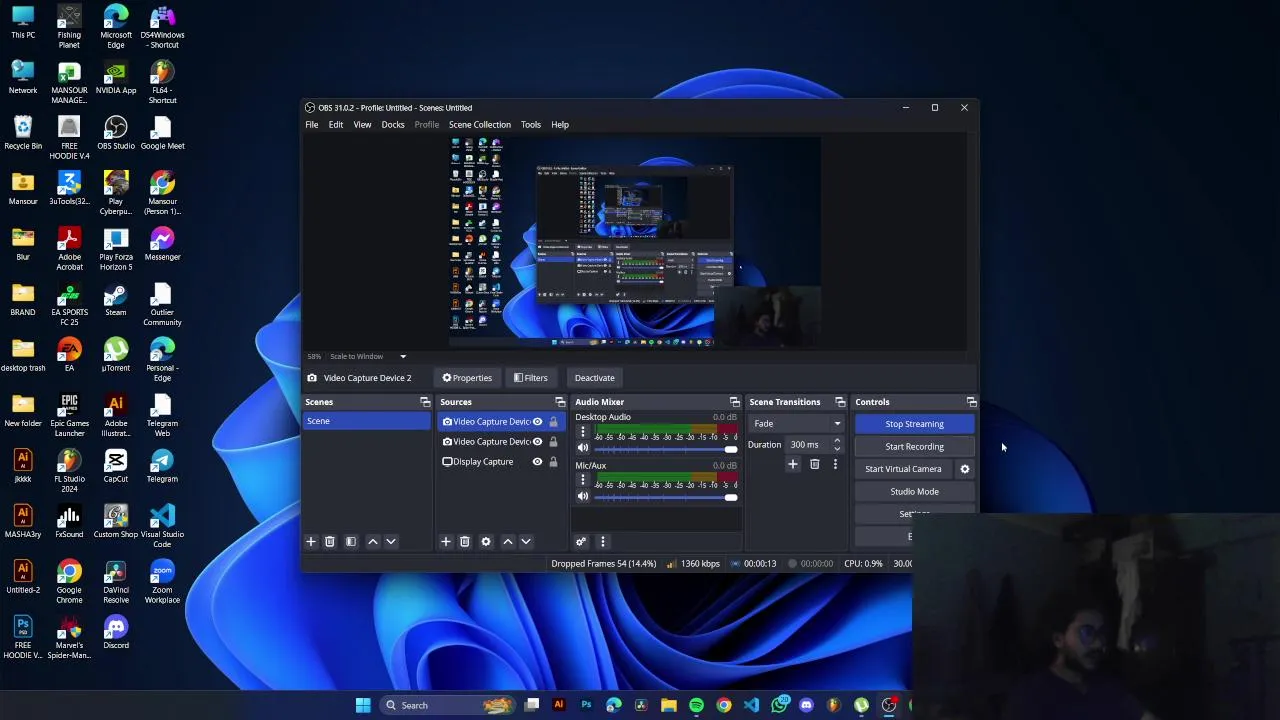The width and height of the screenshot is (1280, 720).
Task: Decrease transition duration with down arrow
Action: point(837,449)
